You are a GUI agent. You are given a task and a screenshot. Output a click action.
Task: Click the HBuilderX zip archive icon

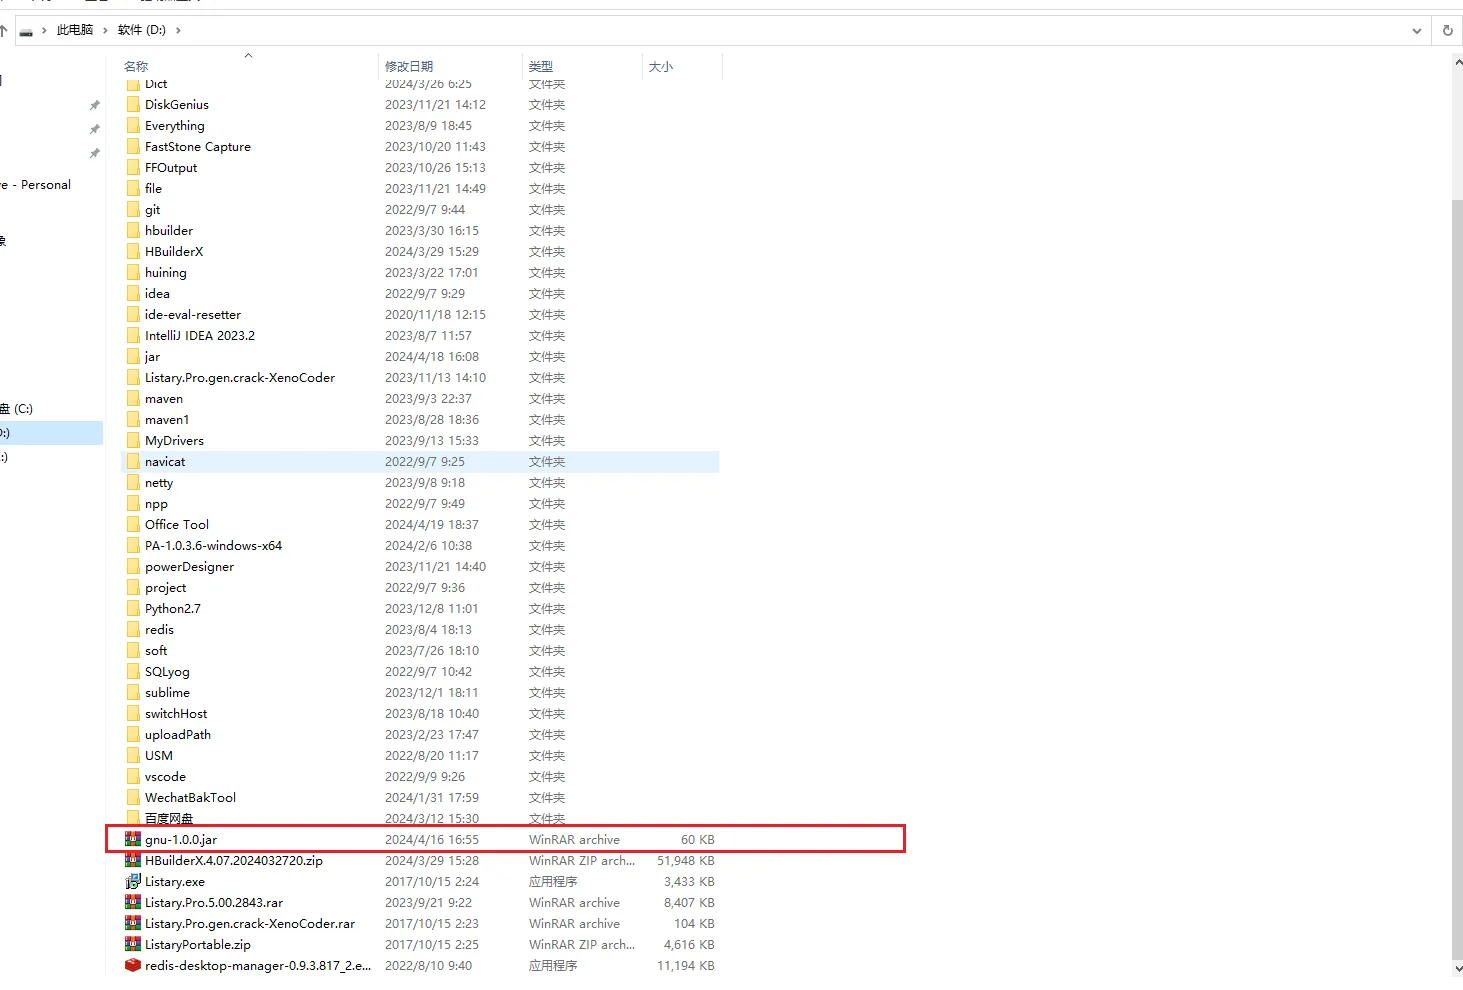point(133,860)
